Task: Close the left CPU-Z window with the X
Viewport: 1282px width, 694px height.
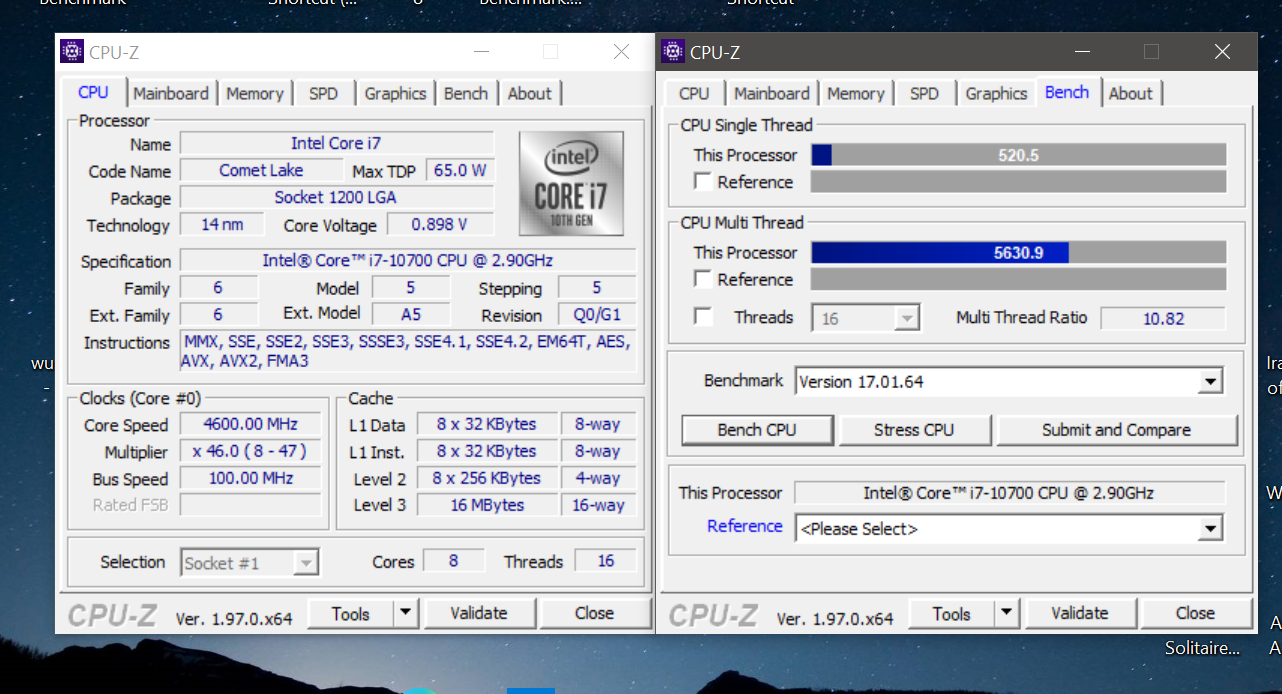Action: [x=621, y=52]
